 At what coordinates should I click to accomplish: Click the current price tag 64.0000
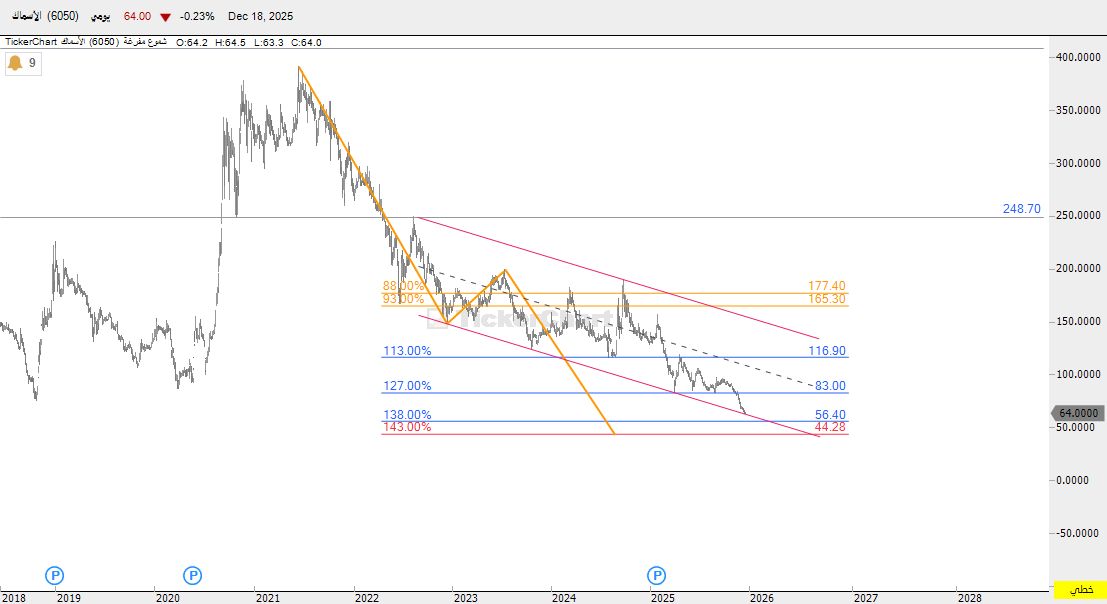pyautogui.click(x=1078, y=413)
